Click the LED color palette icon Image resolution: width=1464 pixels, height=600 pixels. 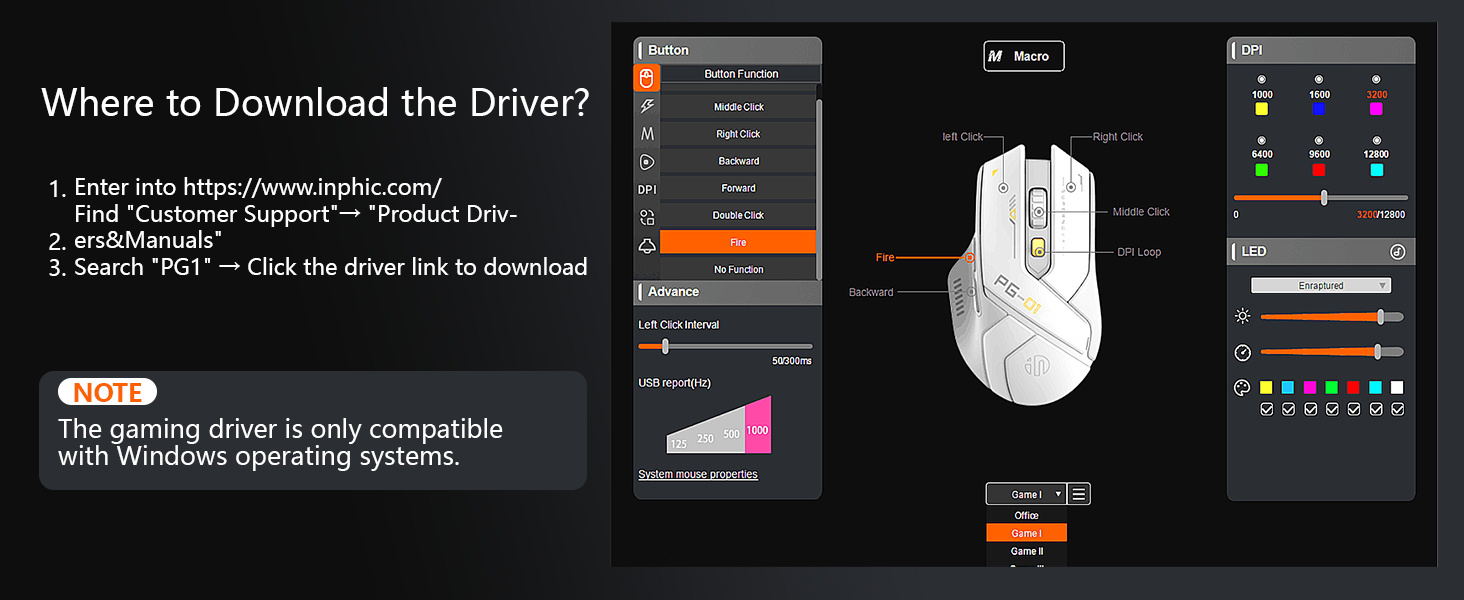click(1243, 388)
